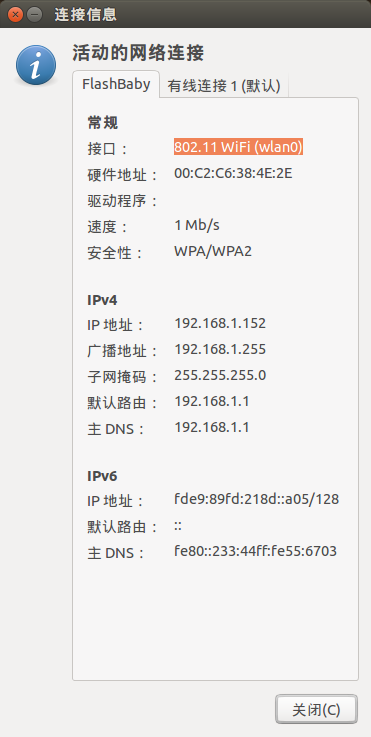371x737 pixels.
Task: Switch to the FlashBaby tab
Action: click(116, 84)
